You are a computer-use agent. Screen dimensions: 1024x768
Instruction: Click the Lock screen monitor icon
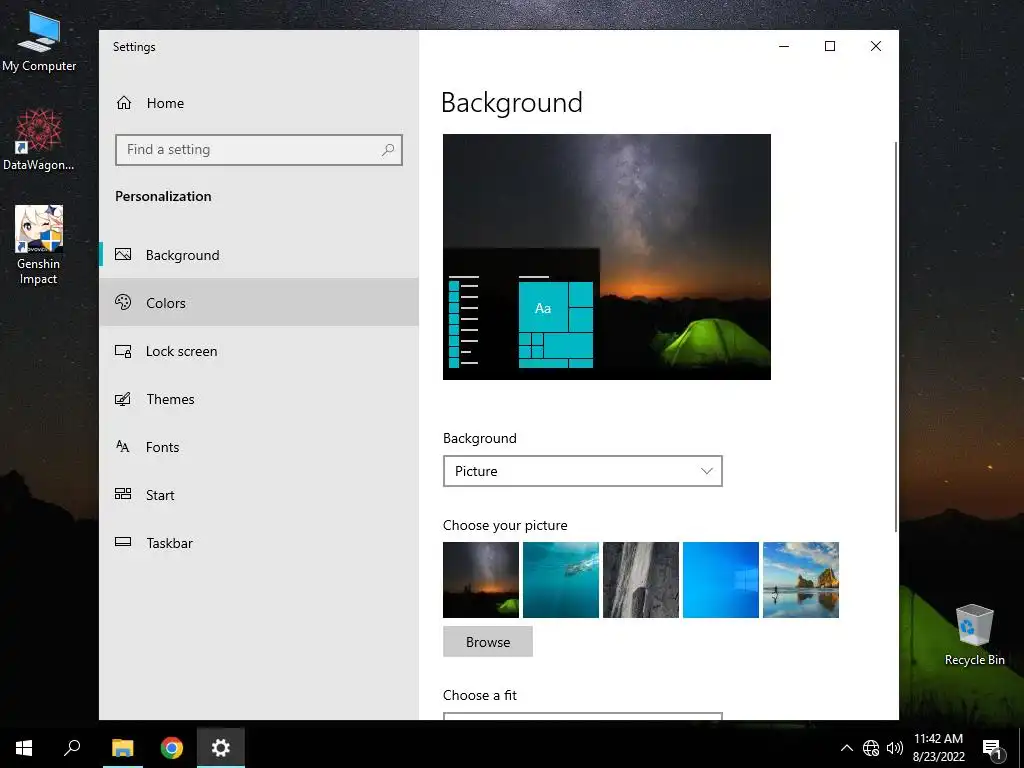click(123, 351)
